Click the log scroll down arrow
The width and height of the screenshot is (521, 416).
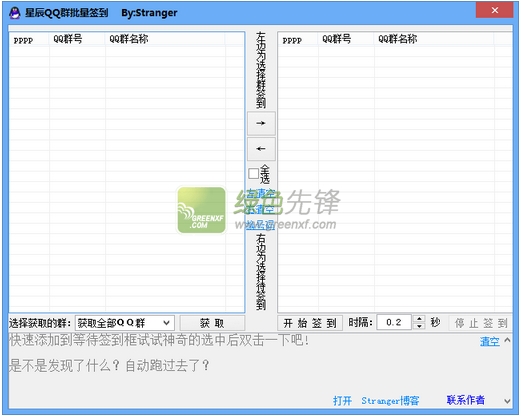coord(507,401)
